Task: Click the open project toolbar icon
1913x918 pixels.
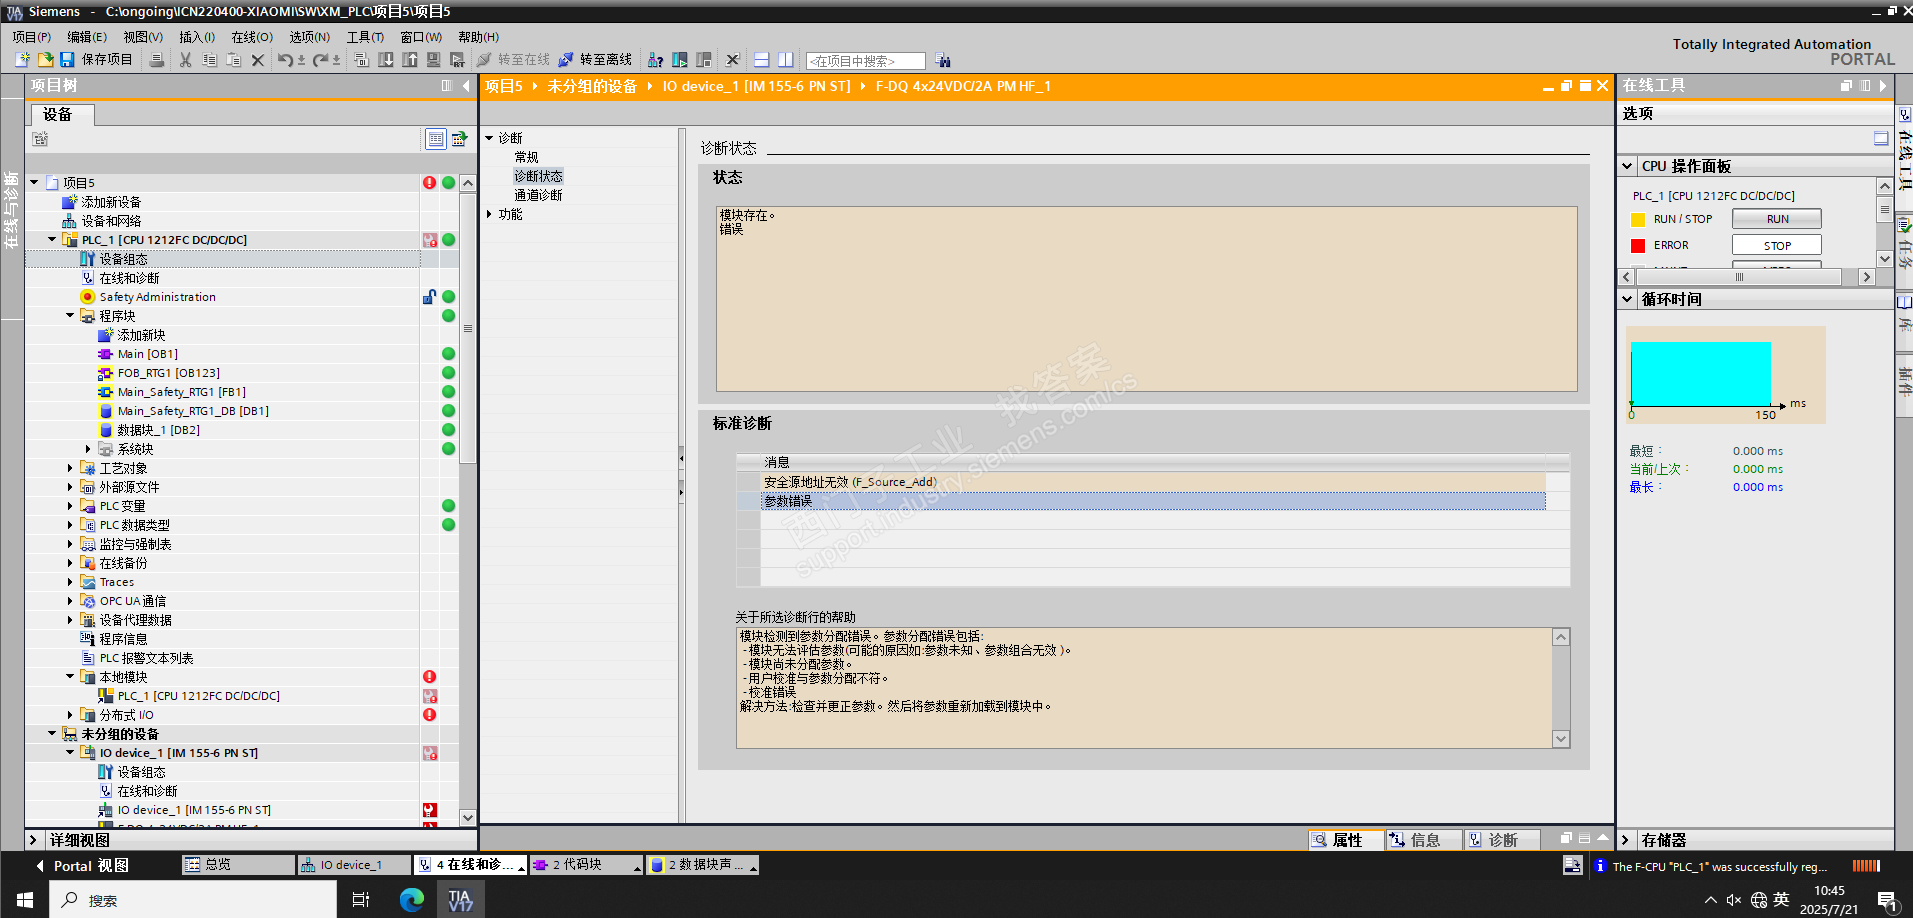Action: (45, 60)
